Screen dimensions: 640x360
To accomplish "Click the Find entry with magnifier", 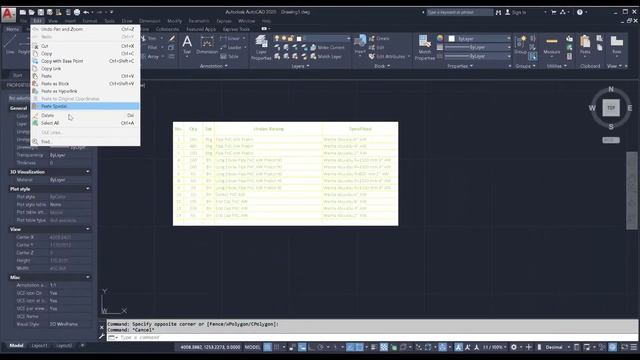I will pyautogui.click(x=85, y=142).
